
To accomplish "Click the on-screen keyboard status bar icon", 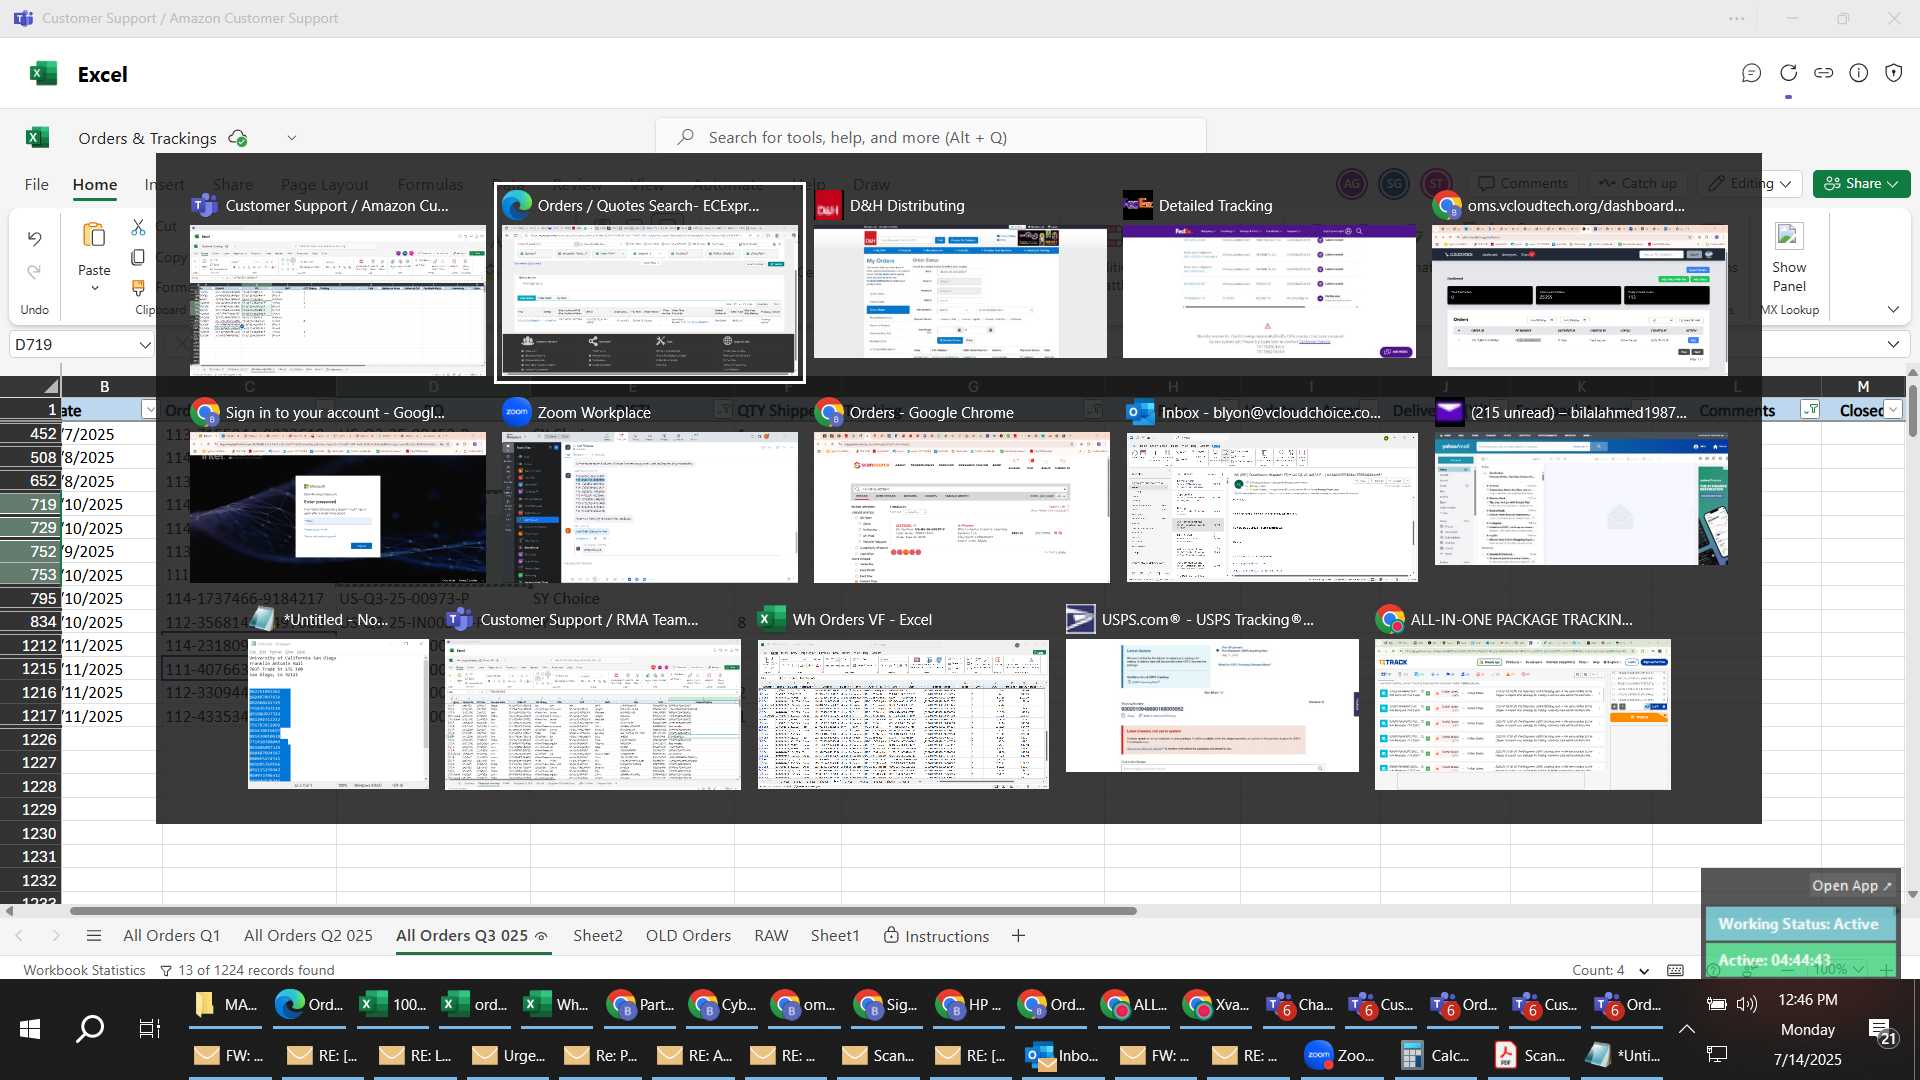I will coord(1676,970).
